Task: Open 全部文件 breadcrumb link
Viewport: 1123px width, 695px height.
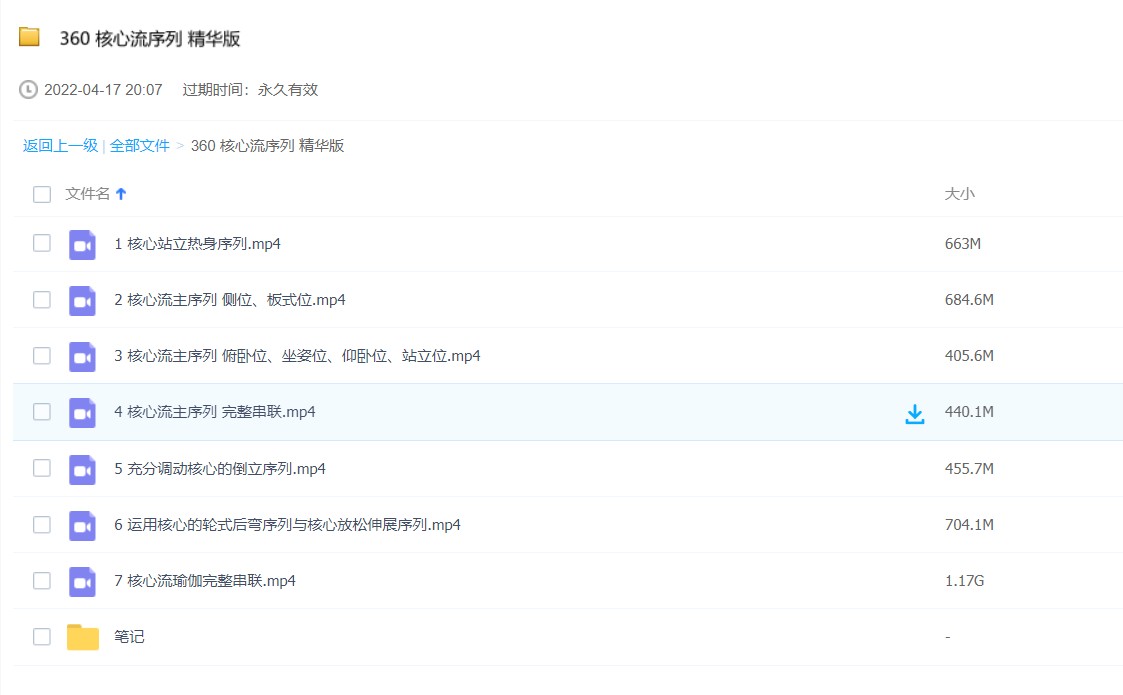Action: point(139,146)
